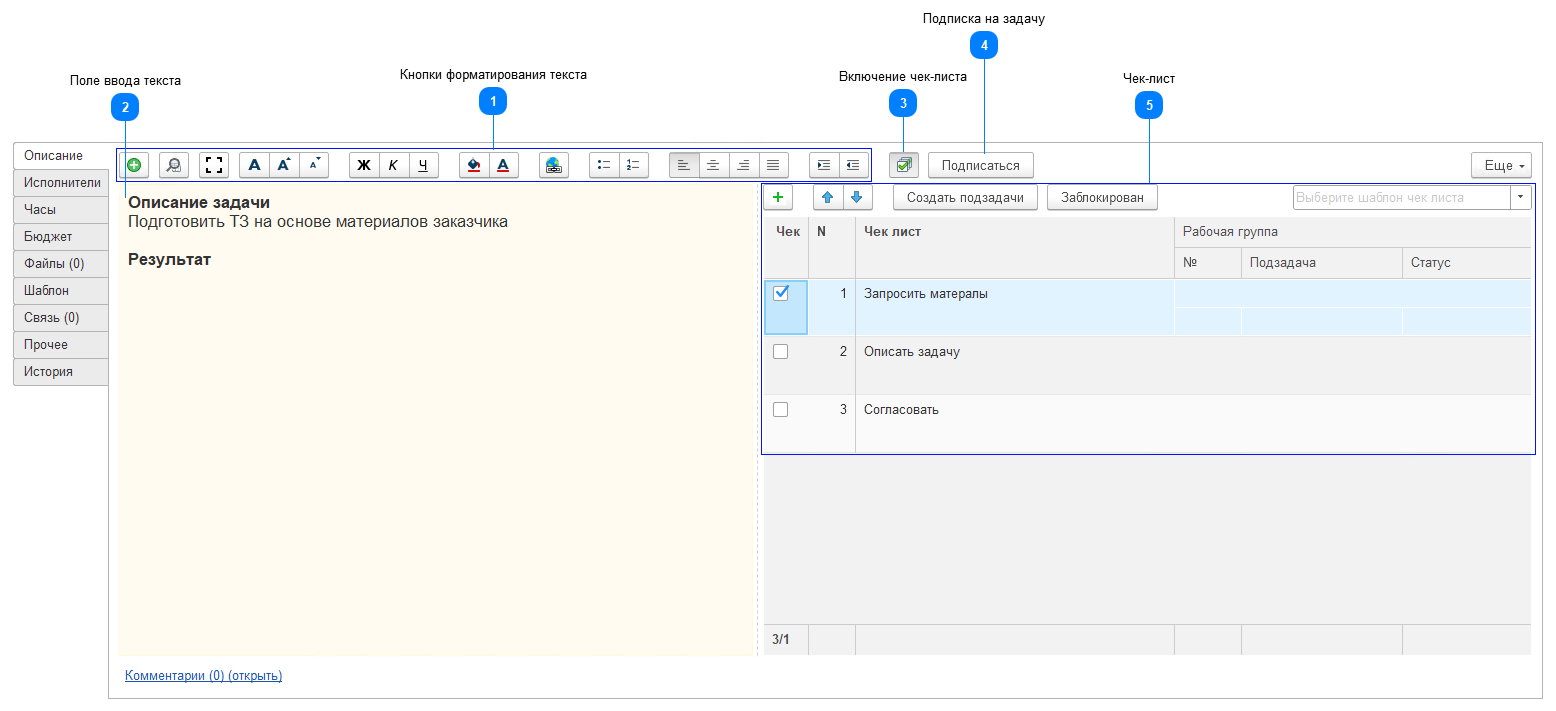Move checklist row down
The width and height of the screenshot is (1556, 711).
pyautogui.click(x=857, y=197)
